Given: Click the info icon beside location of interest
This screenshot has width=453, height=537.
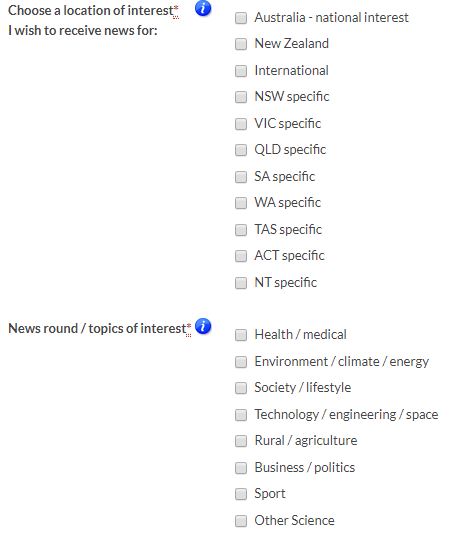Looking at the screenshot, I should coord(203,8).
